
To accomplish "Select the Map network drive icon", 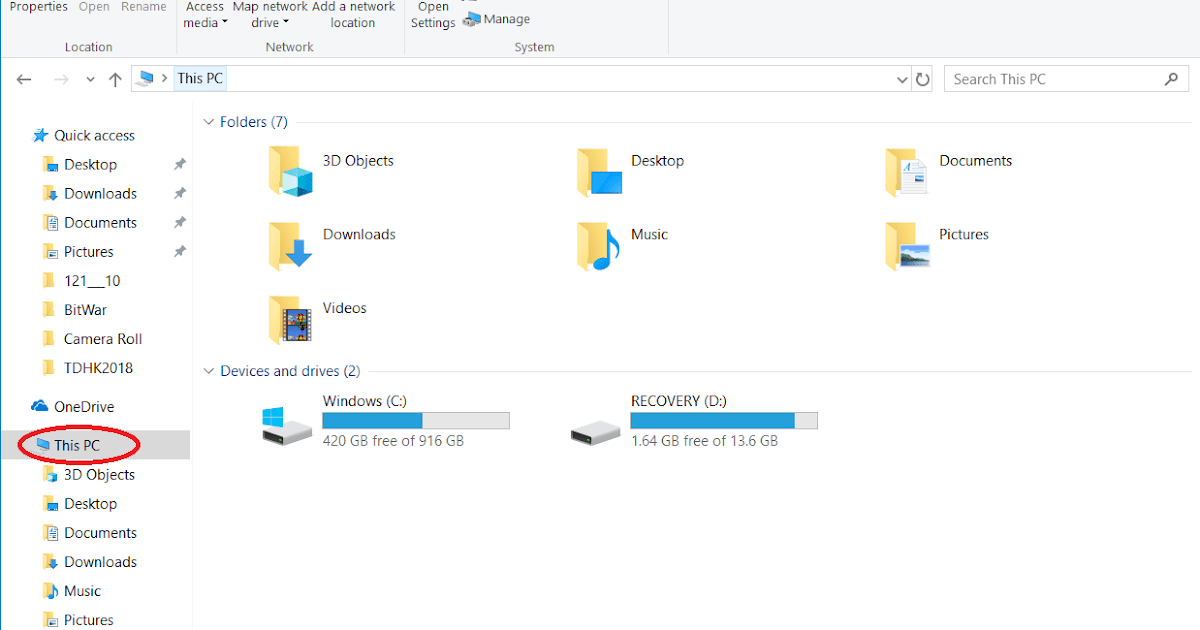I will tap(269, 14).
